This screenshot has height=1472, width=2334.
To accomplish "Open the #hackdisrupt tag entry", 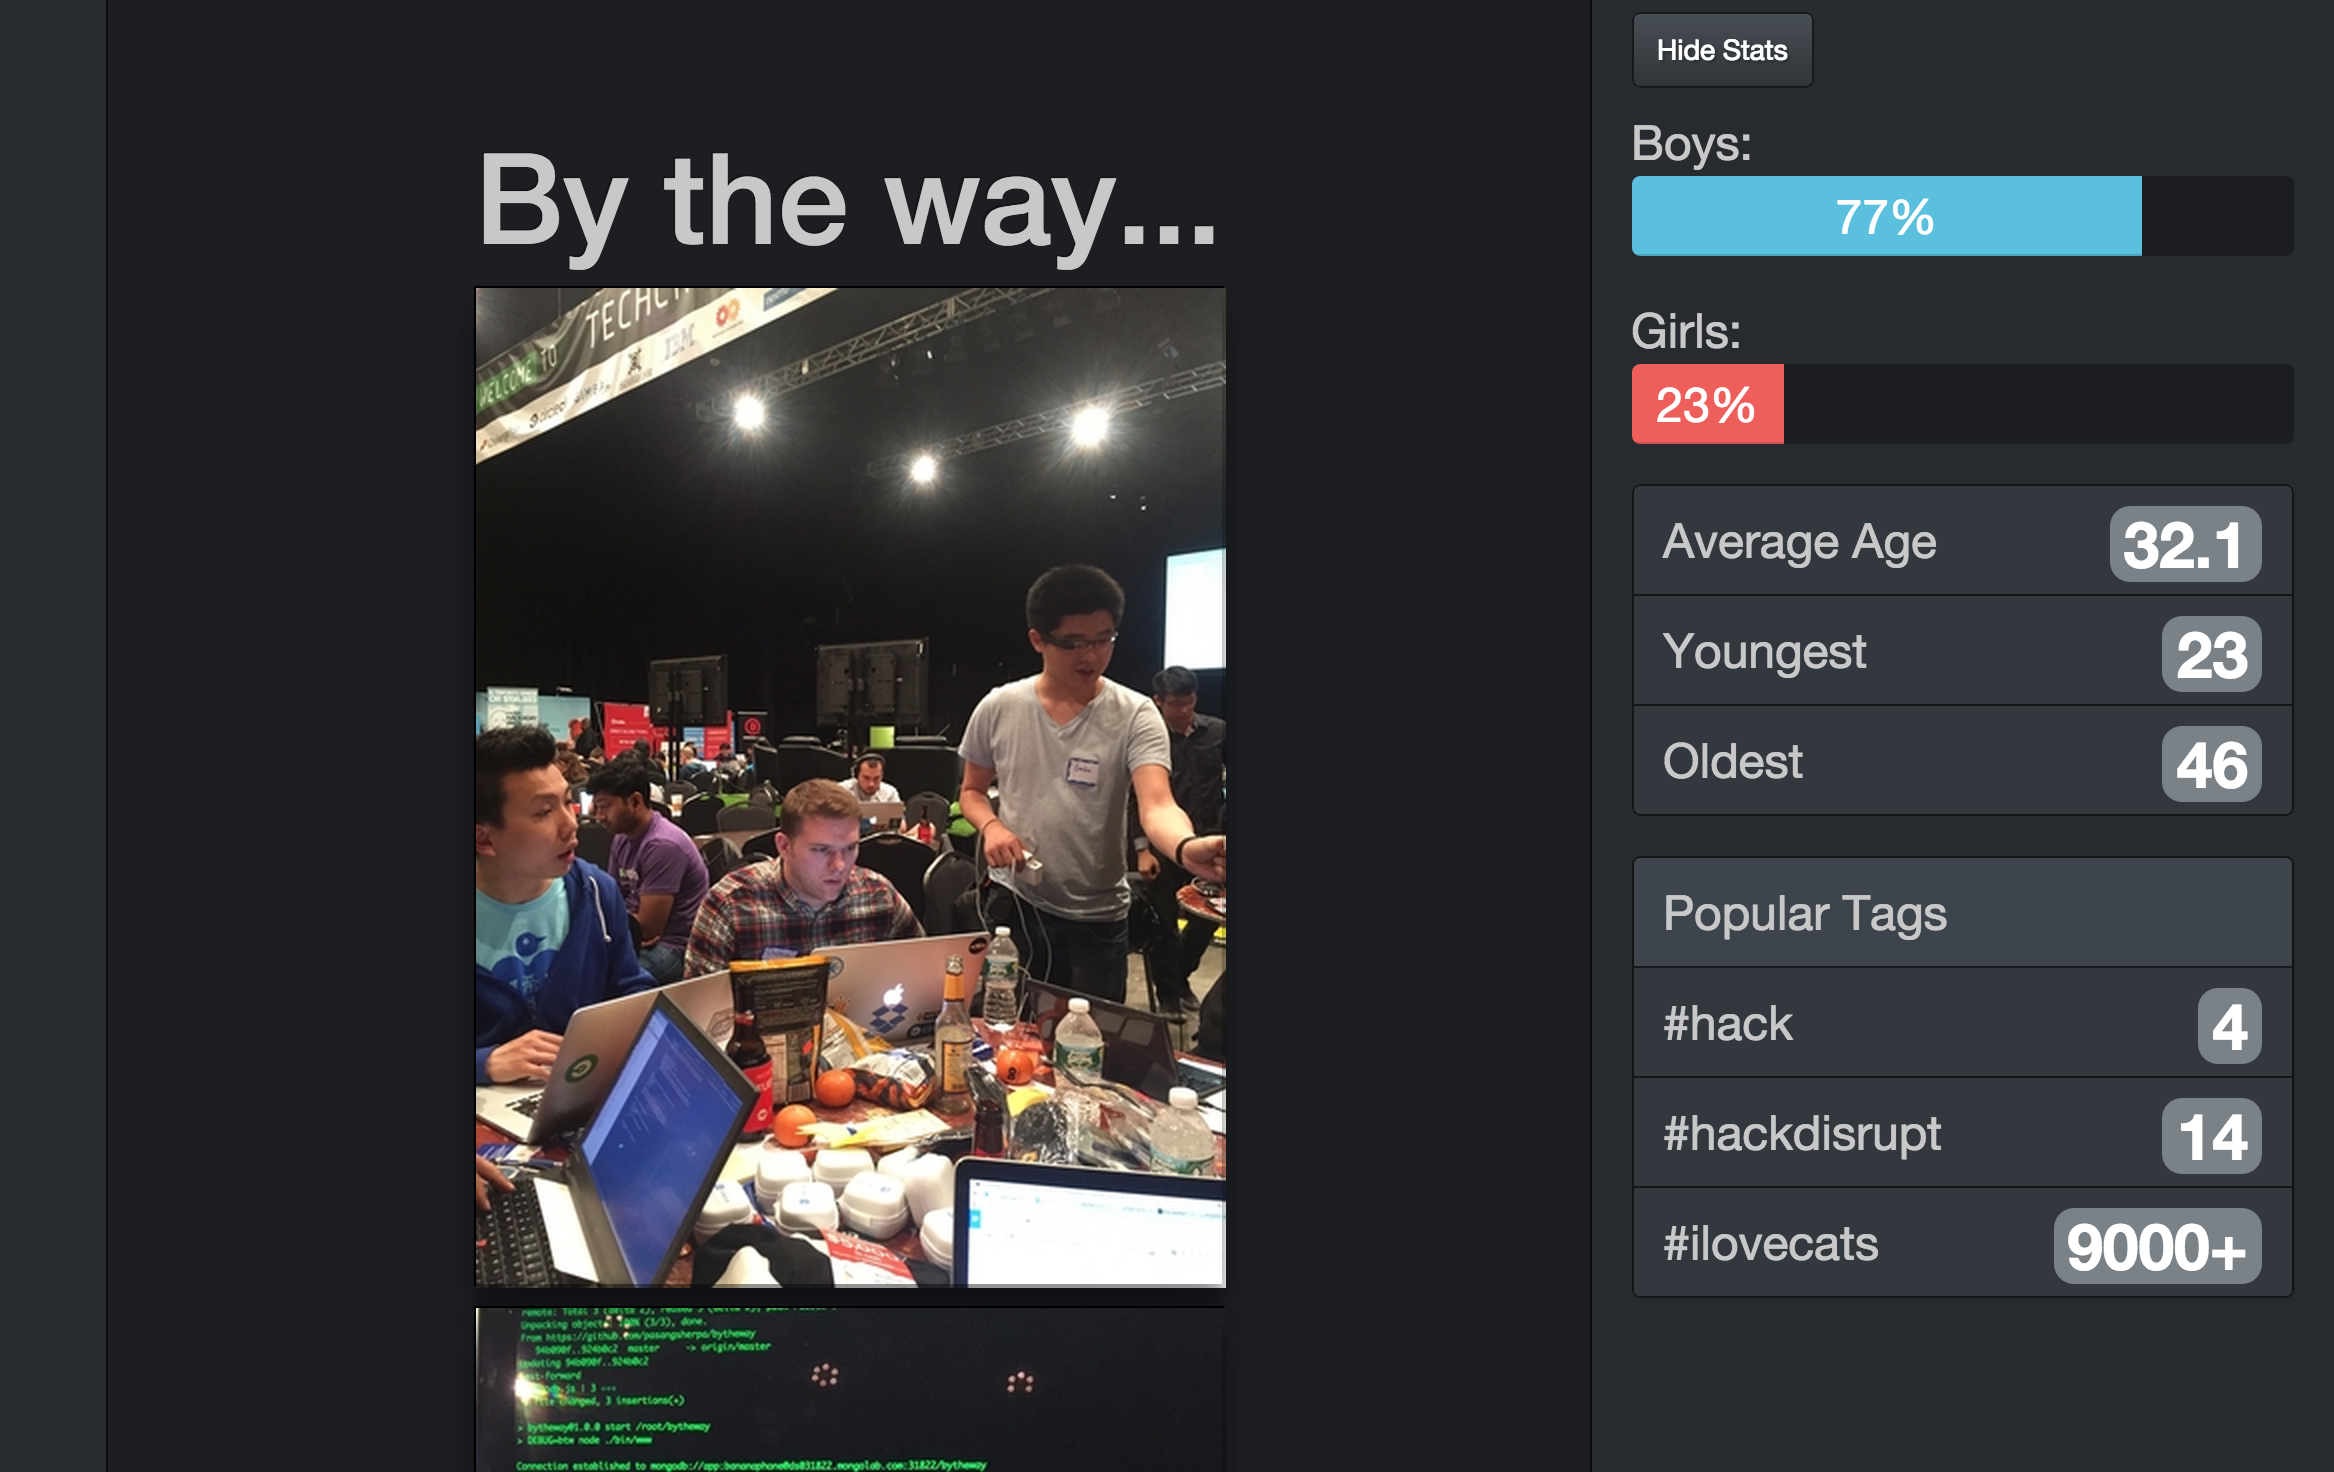I will point(1962,1133).
